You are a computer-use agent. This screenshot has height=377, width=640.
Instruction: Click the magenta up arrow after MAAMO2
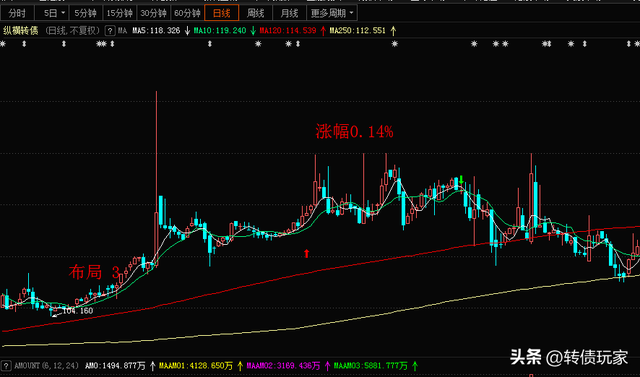(x=327, y=366)
